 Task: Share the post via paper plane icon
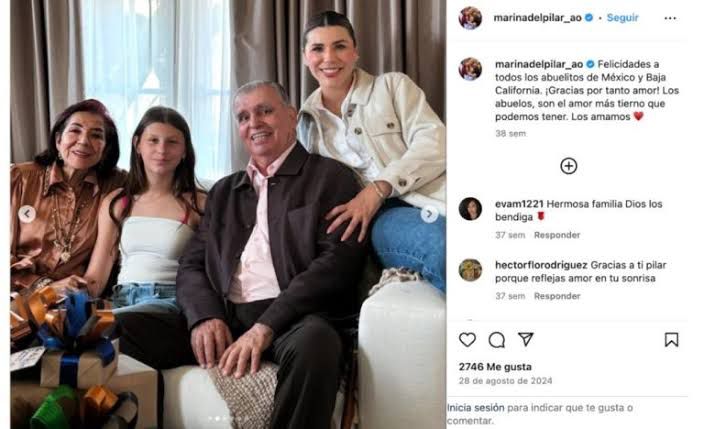tap(526, 339)
